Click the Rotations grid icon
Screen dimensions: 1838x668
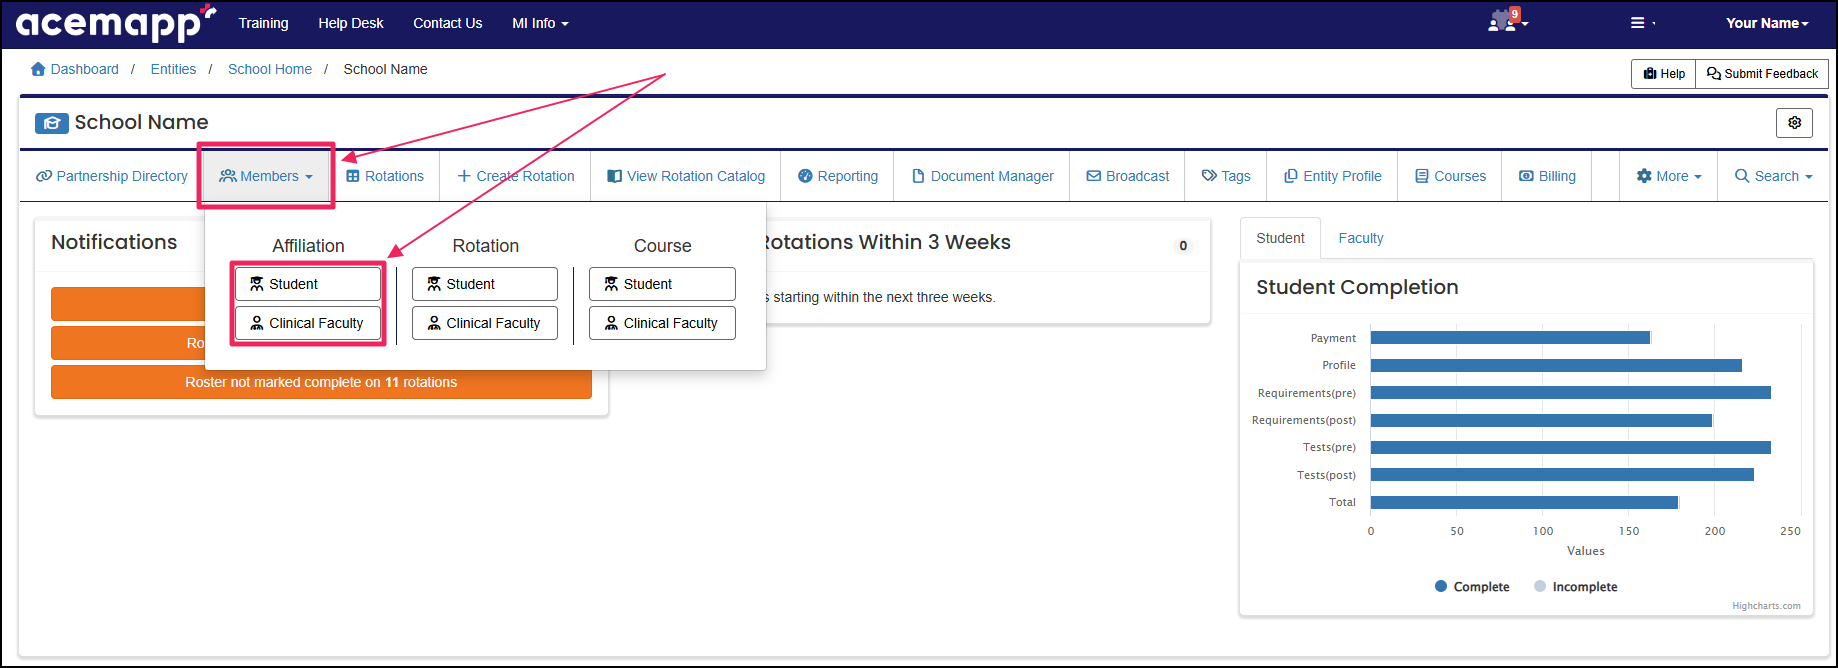pos(353,176)
